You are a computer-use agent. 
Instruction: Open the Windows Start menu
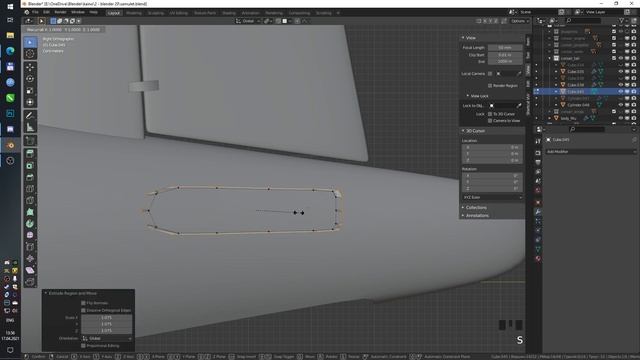tap(10, 6)
